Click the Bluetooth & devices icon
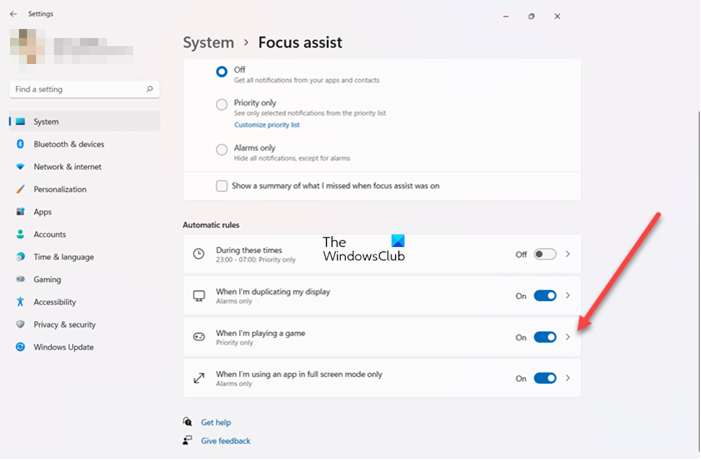701x460 pixels. click(20, 144)
